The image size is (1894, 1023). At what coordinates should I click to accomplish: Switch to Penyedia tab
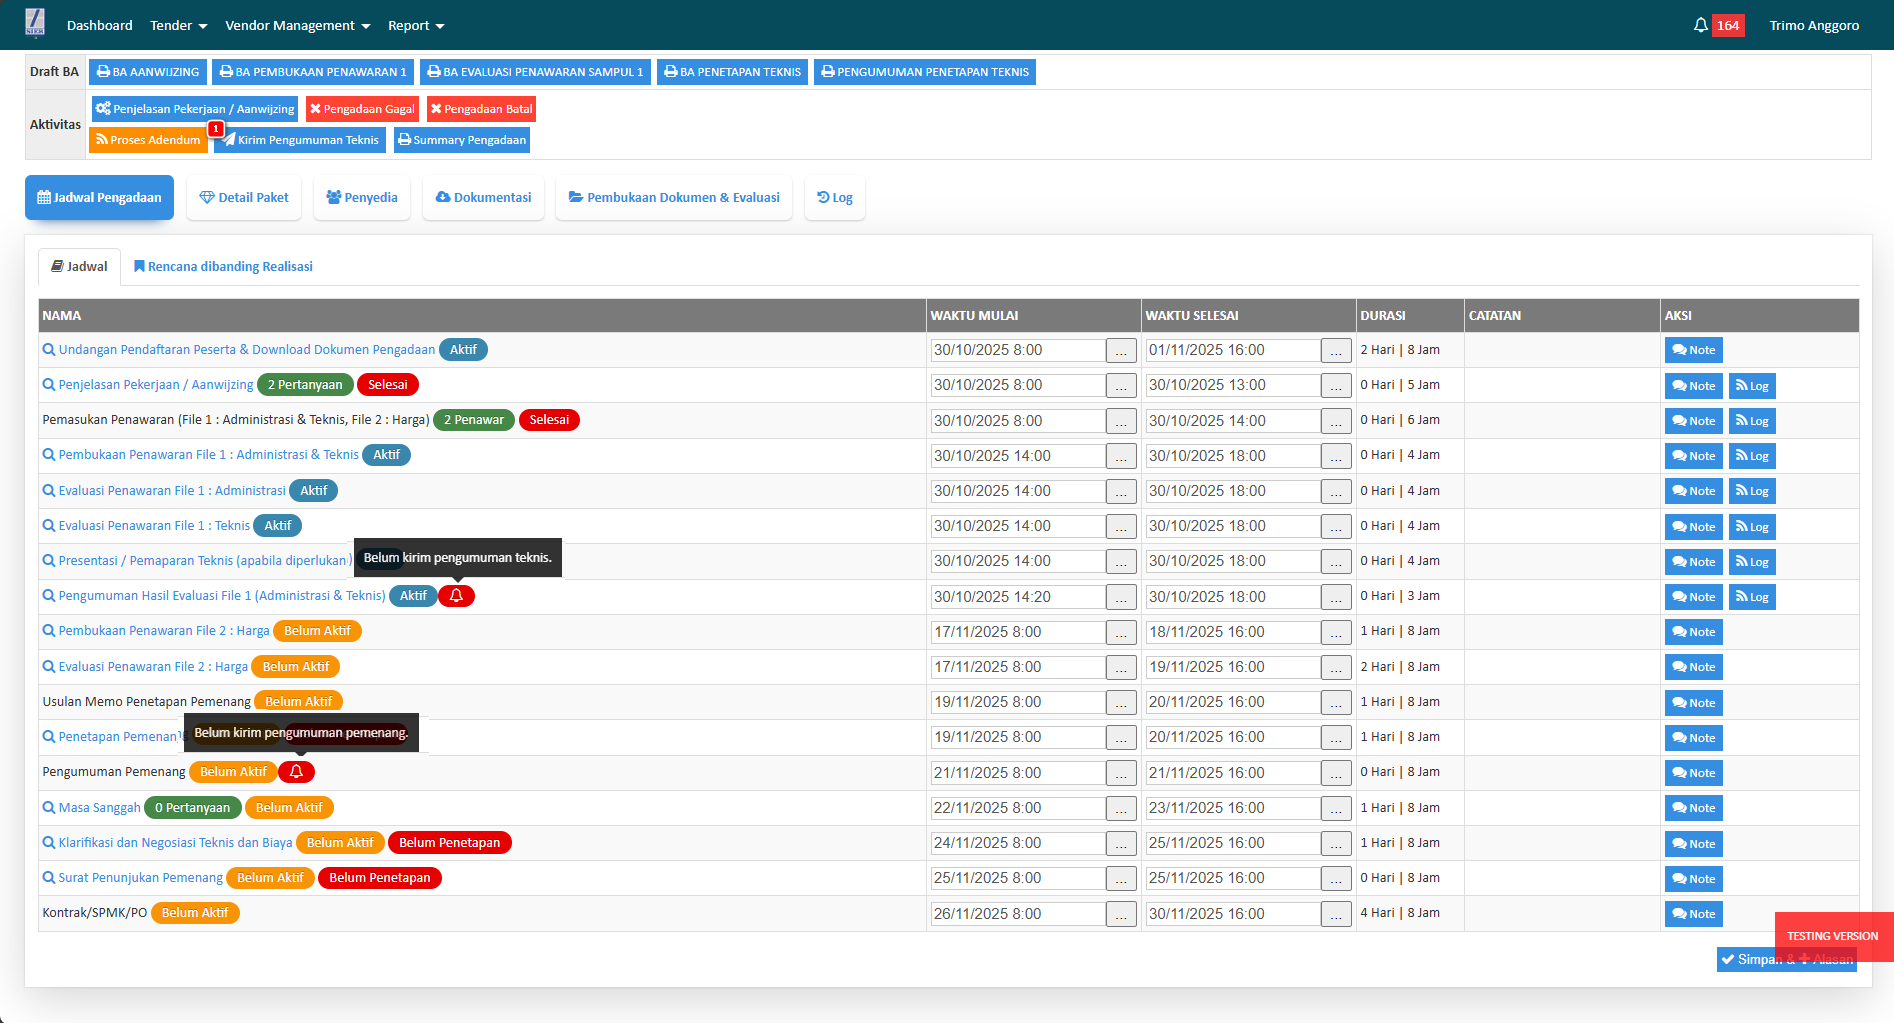click(362, 198)
